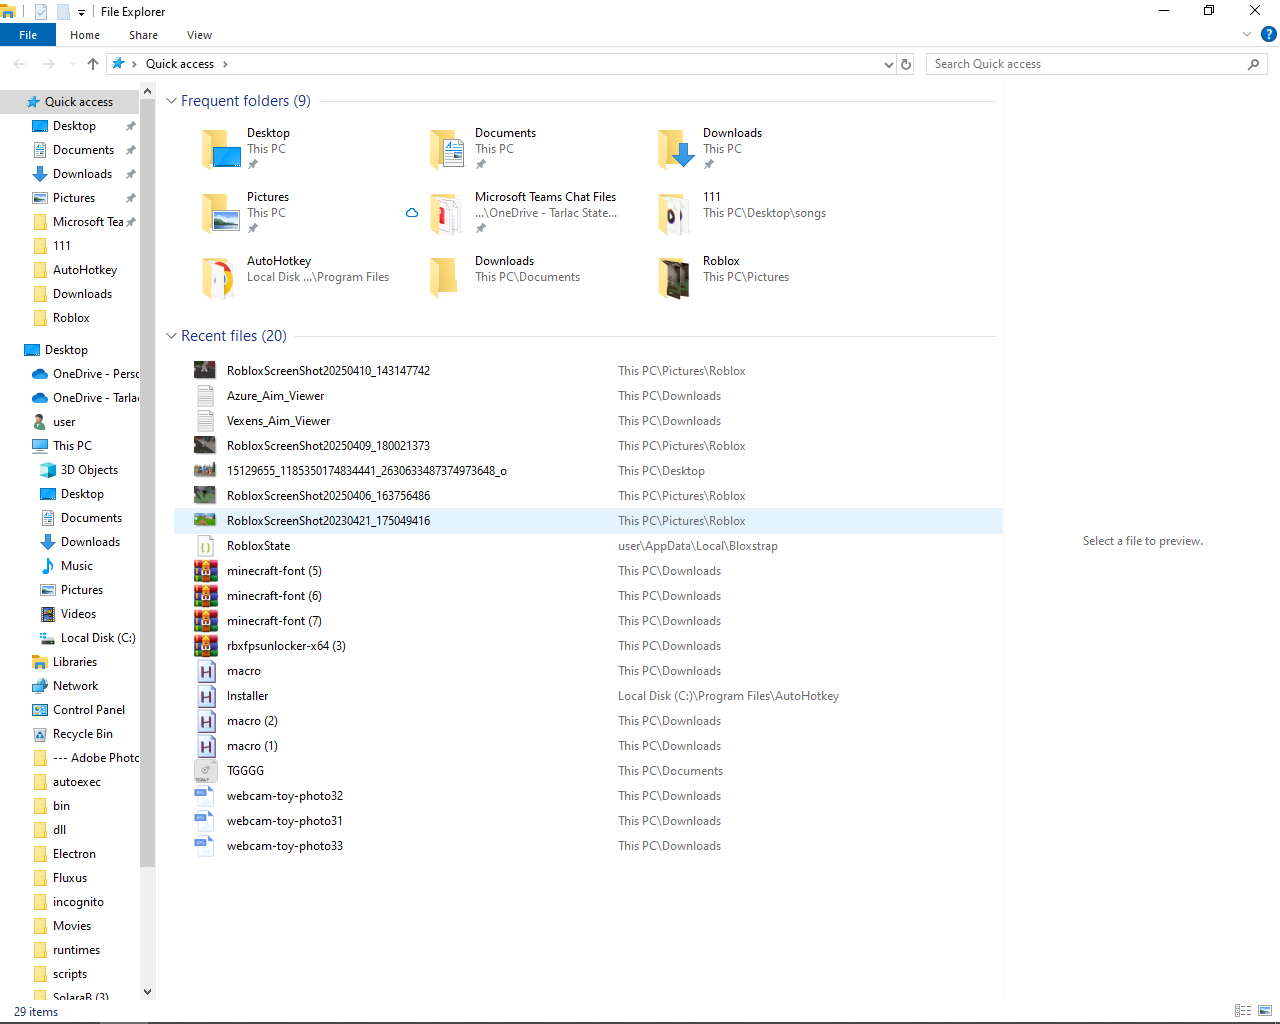Screen dimensions: 1280x1024
Task: Open the Quick Access Toolbar customize dropdown
Action: (81, 12)
